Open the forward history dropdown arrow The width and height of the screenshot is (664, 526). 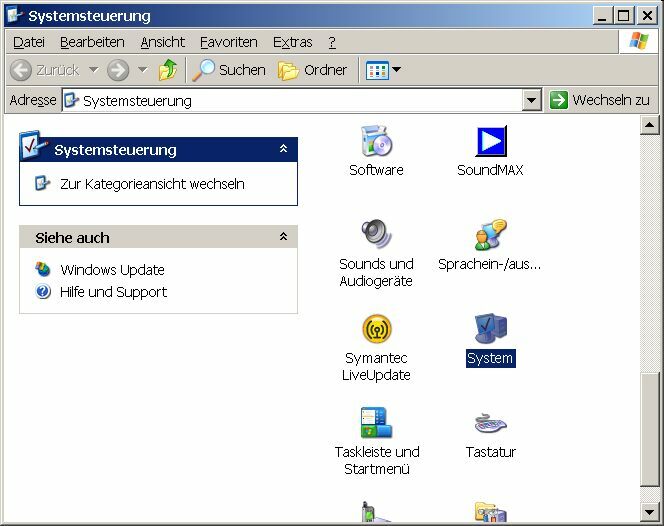143,70
